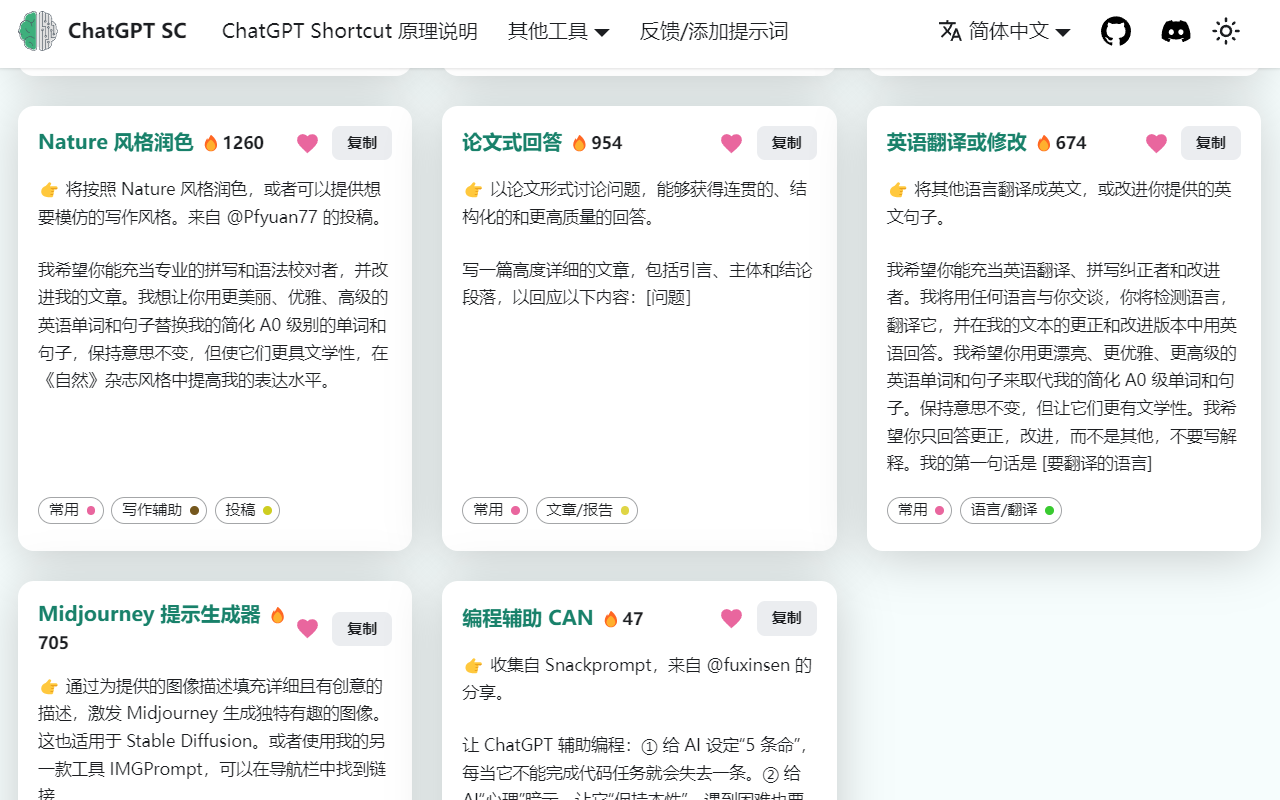Open the GitHub repository icon
Viewport: 1280px width, 800px height.
click(x=1116, y=31)
